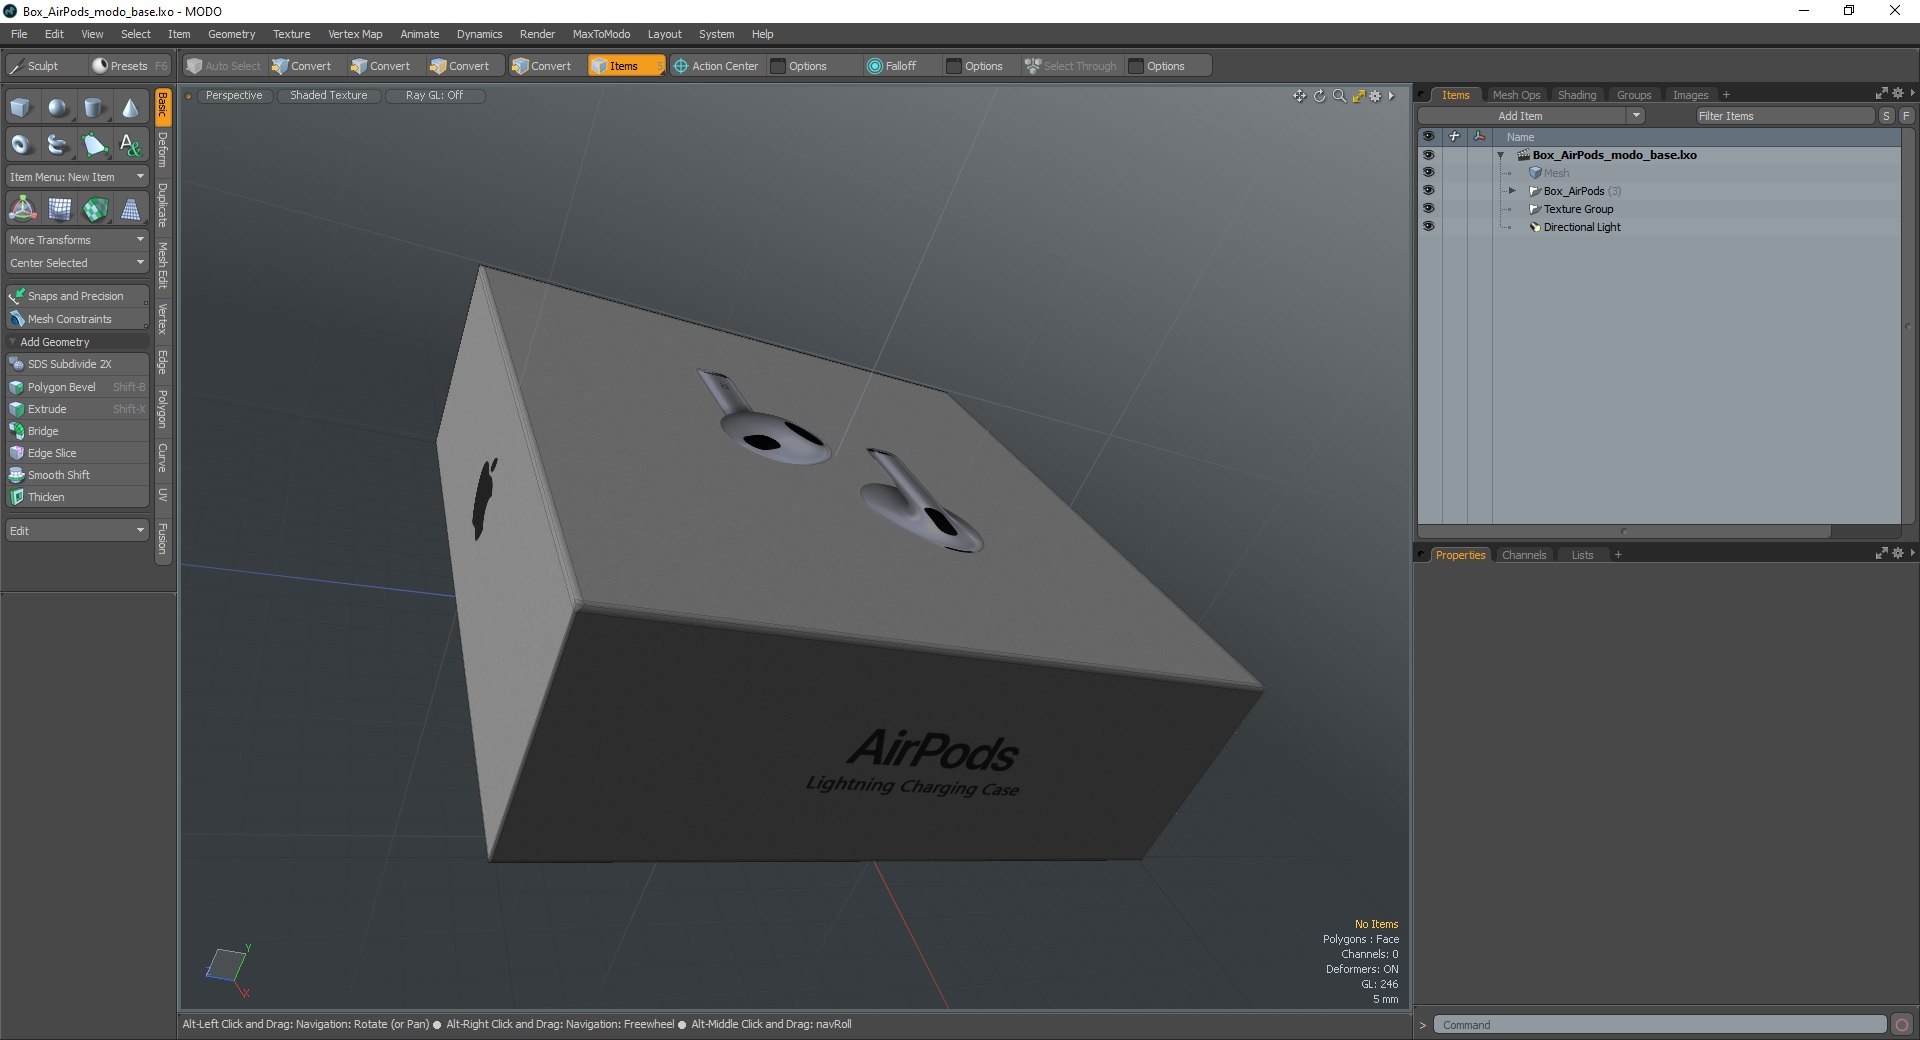Switch to the Mesh Ops tab
Image resolution: width=1920 pixels, height=1040 pixels.
[1516, 95]
